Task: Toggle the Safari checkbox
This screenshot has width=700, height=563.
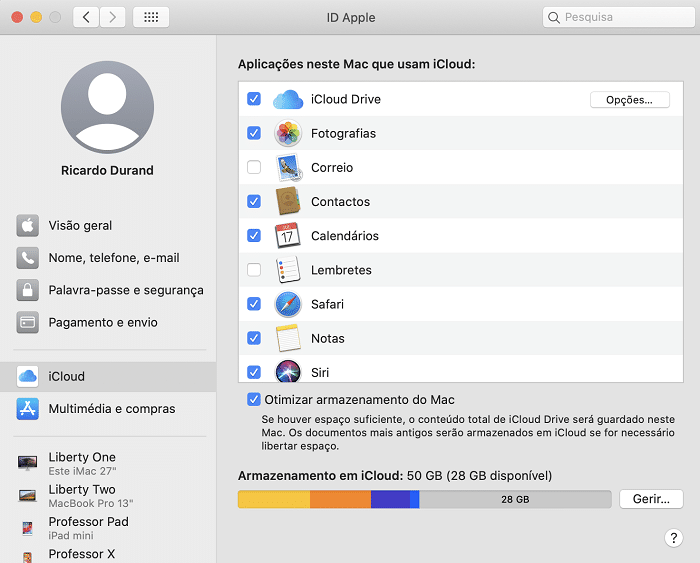Action: [254, 304]
